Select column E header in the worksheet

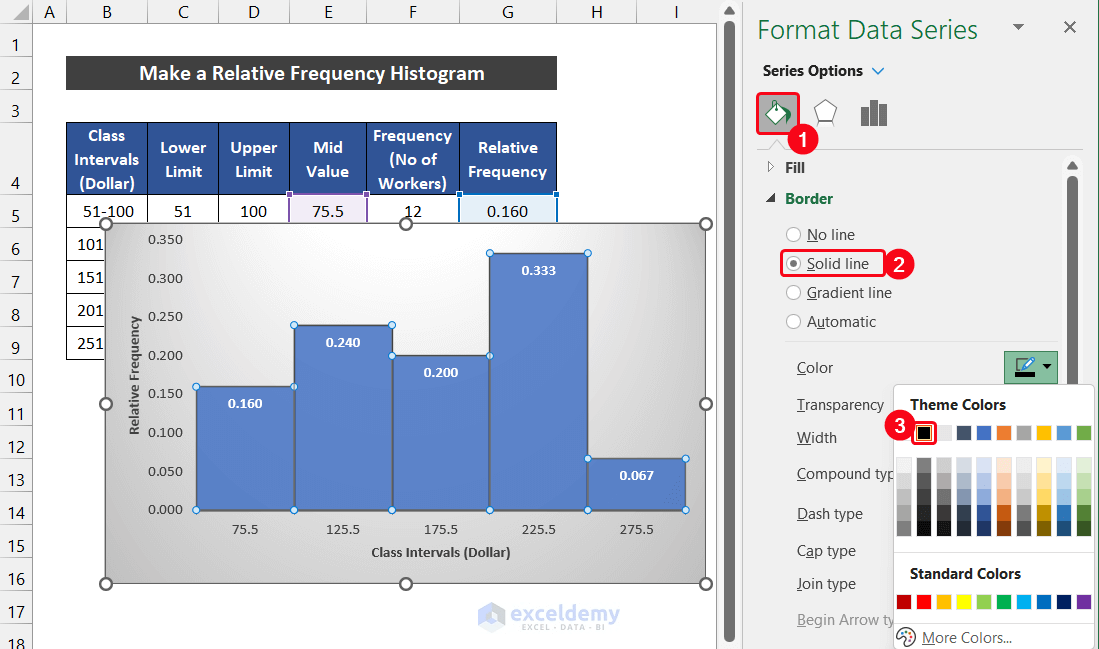coord(328,12)
